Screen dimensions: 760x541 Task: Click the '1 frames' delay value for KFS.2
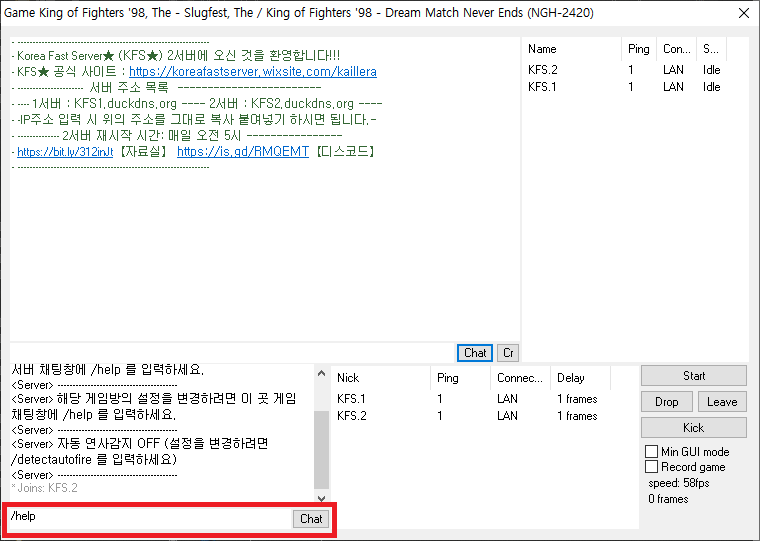[x=577, y=416]
